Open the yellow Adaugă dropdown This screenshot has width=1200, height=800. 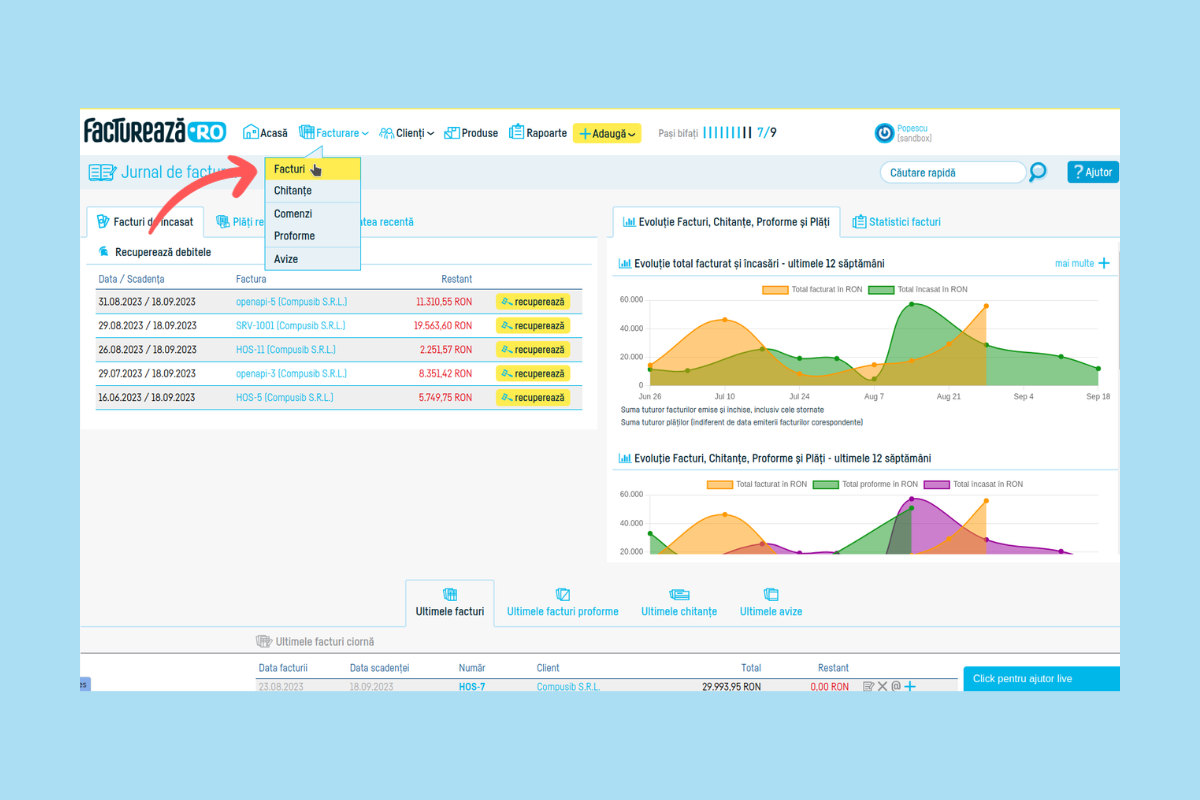[x=607, y=133]
